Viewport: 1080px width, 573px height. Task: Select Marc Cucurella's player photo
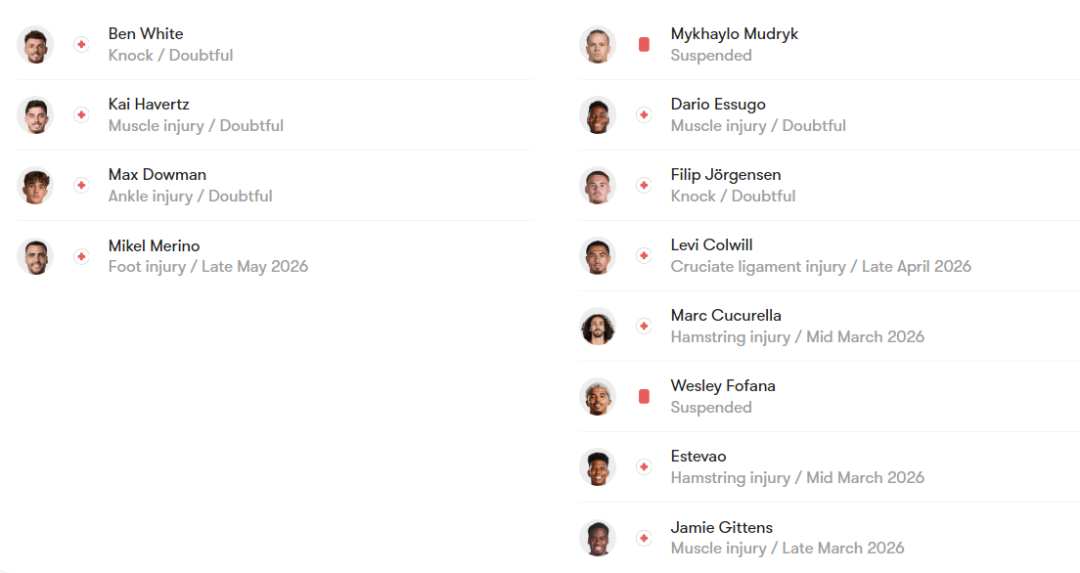[598, 326]
